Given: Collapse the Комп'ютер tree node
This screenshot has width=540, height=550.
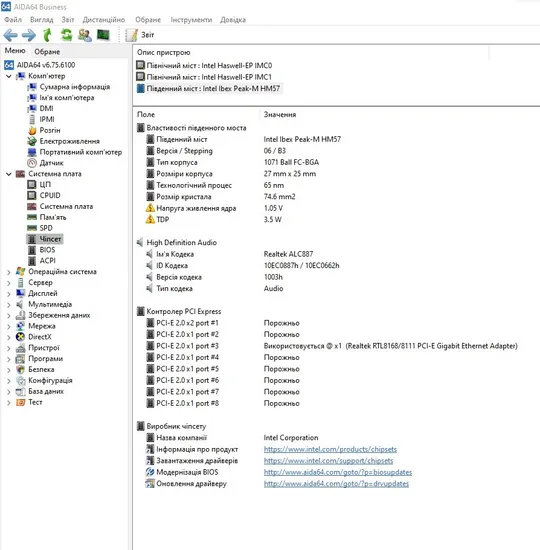Looking at the screenshot, I should pyautogui.click(x=9, y=76).
